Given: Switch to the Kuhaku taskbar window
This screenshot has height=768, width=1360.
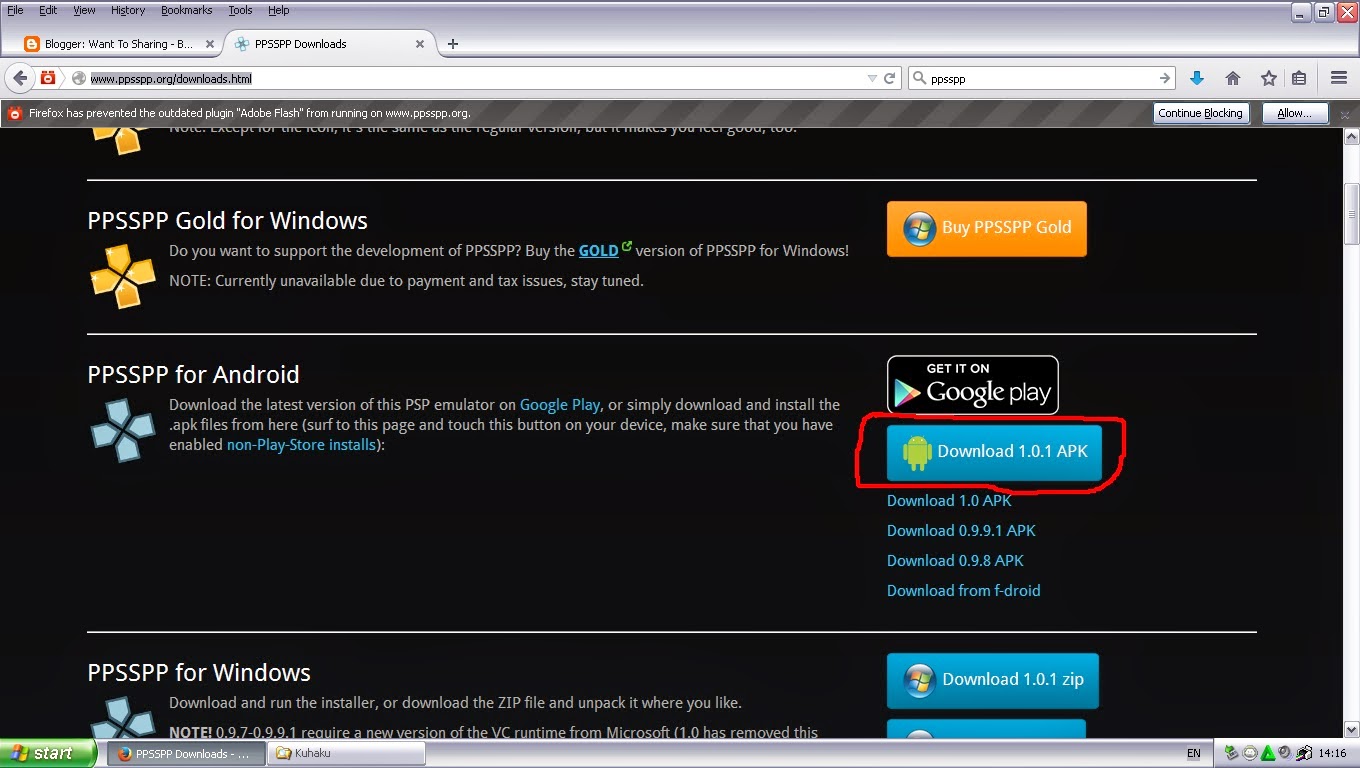Looking at the screenshot, I should (x=347, y=754).
